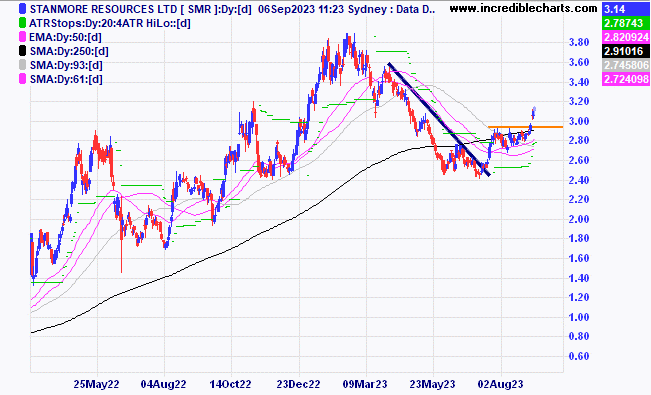This screenshot has width=651, height=395.
Task: Open the www.incrediblecharts.com link
Action: pyautogui.click(x=524, y=8)
